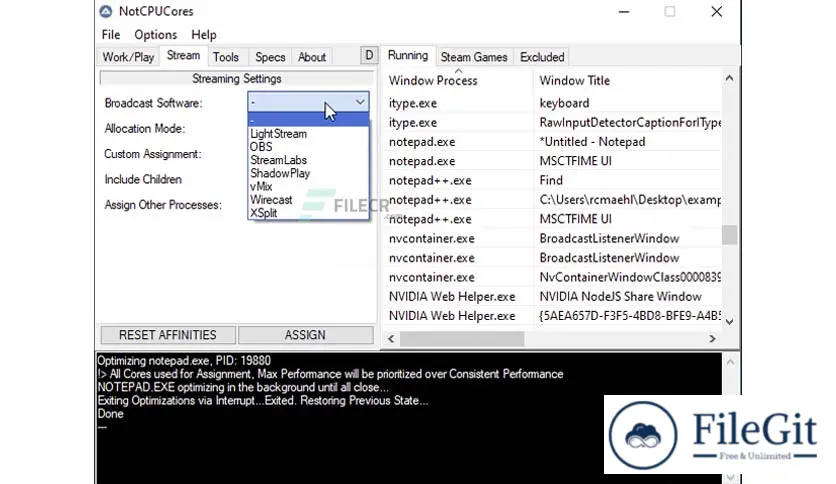Sort by the Window Title column header
Viewport: 836px width, 484px height.
pos(628,80)
